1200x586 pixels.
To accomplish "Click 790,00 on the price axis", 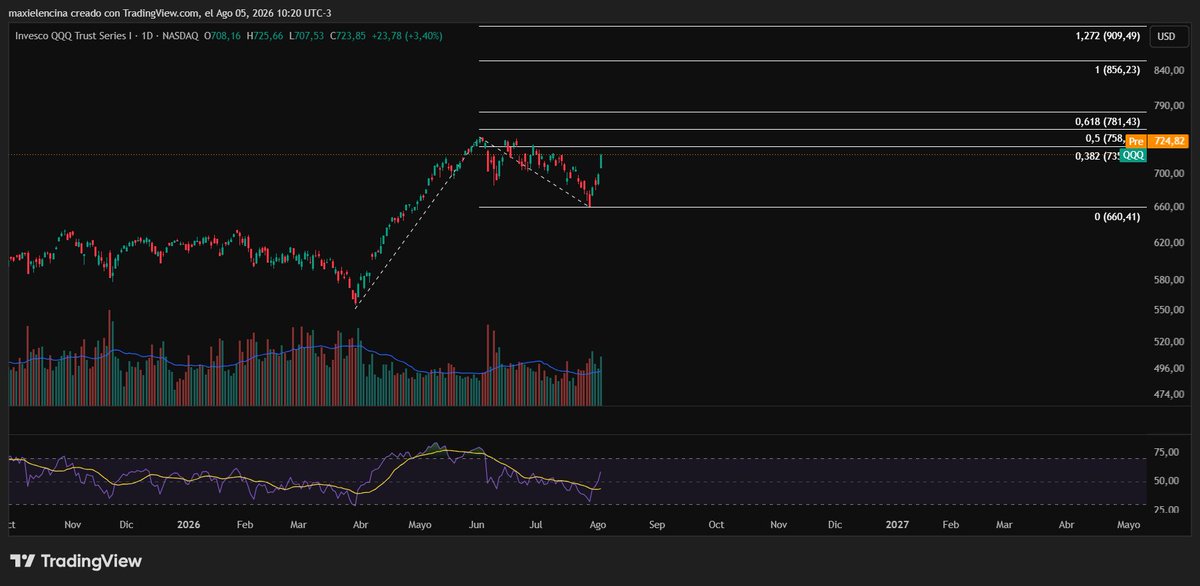I will [1169, 105].
